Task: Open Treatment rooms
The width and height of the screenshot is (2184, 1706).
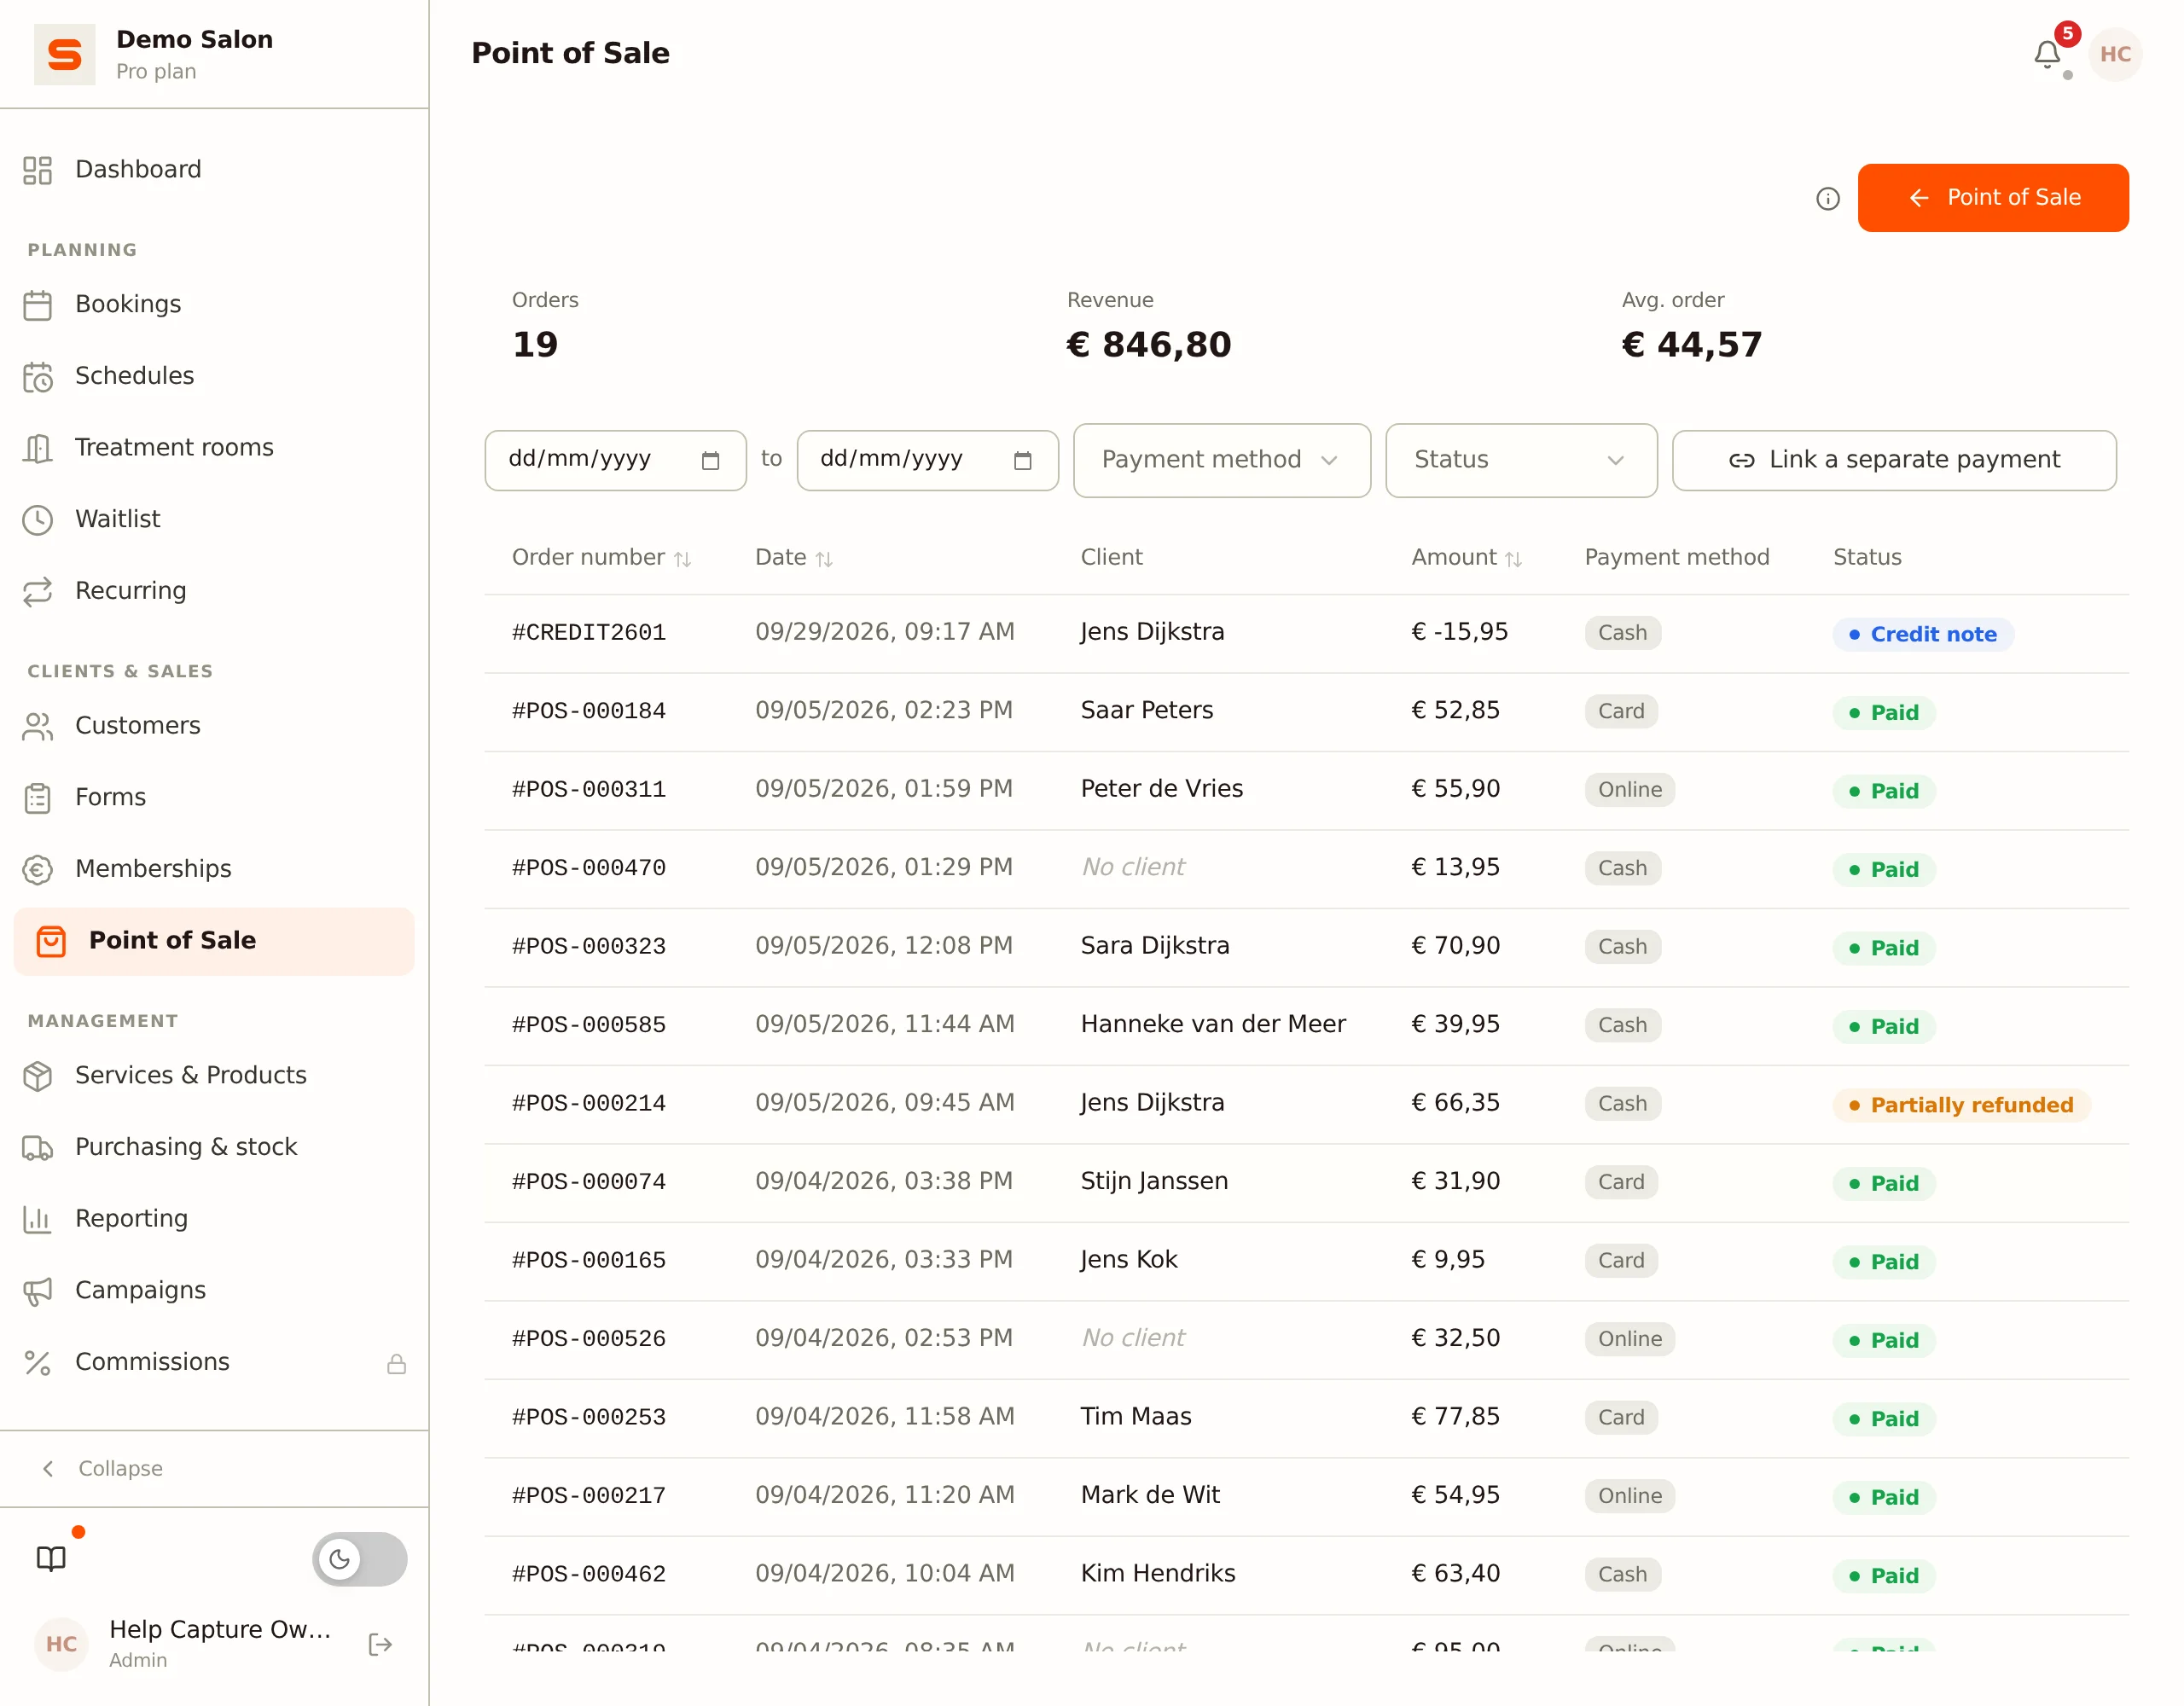Action: pyautogui.click(x=214, y=447)
